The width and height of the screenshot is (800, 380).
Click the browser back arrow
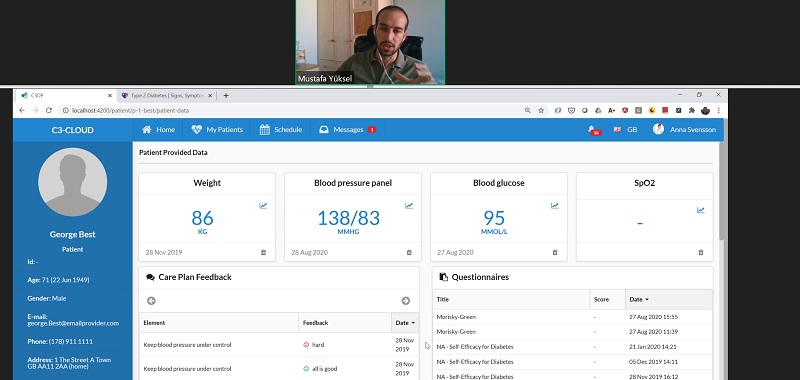coord(22,110)
